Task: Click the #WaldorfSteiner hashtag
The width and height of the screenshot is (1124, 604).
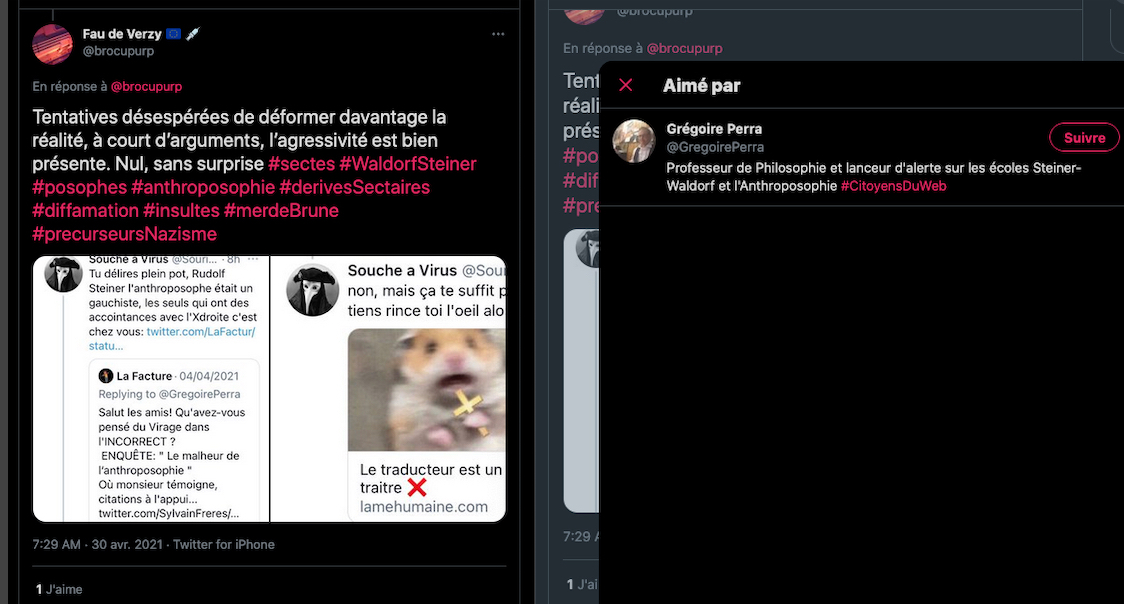Action: coord(407,164)
